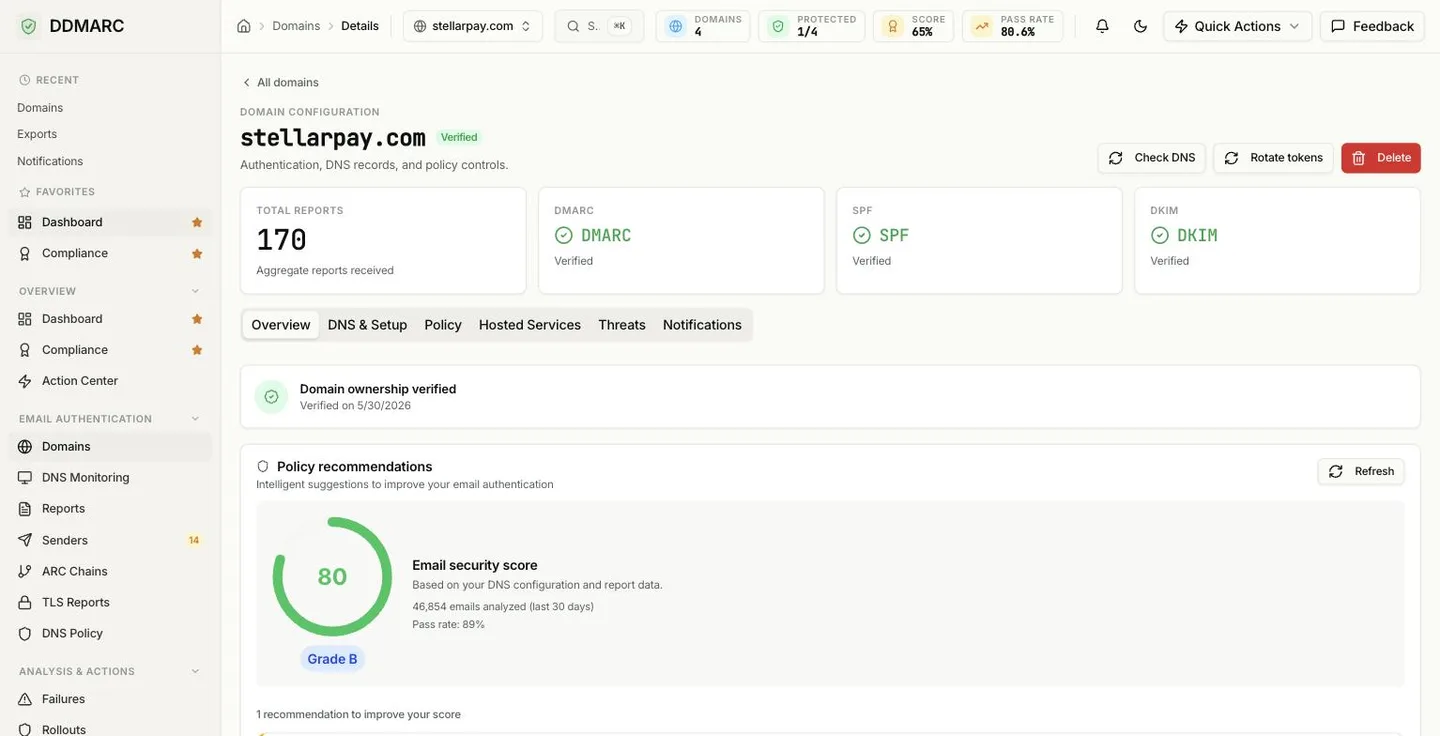Image resolution: width=1440 pixels, height=736 pixels.
Task: Collapse the Overview sidebar section
Action: click(x=195, y=291)
